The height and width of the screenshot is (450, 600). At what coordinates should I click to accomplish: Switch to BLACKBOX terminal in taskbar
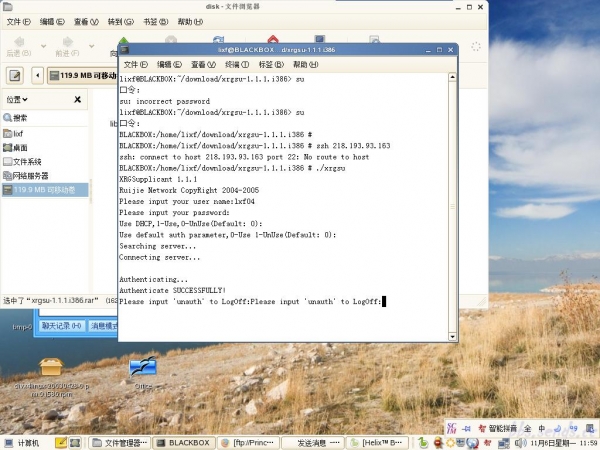point(184,442)
